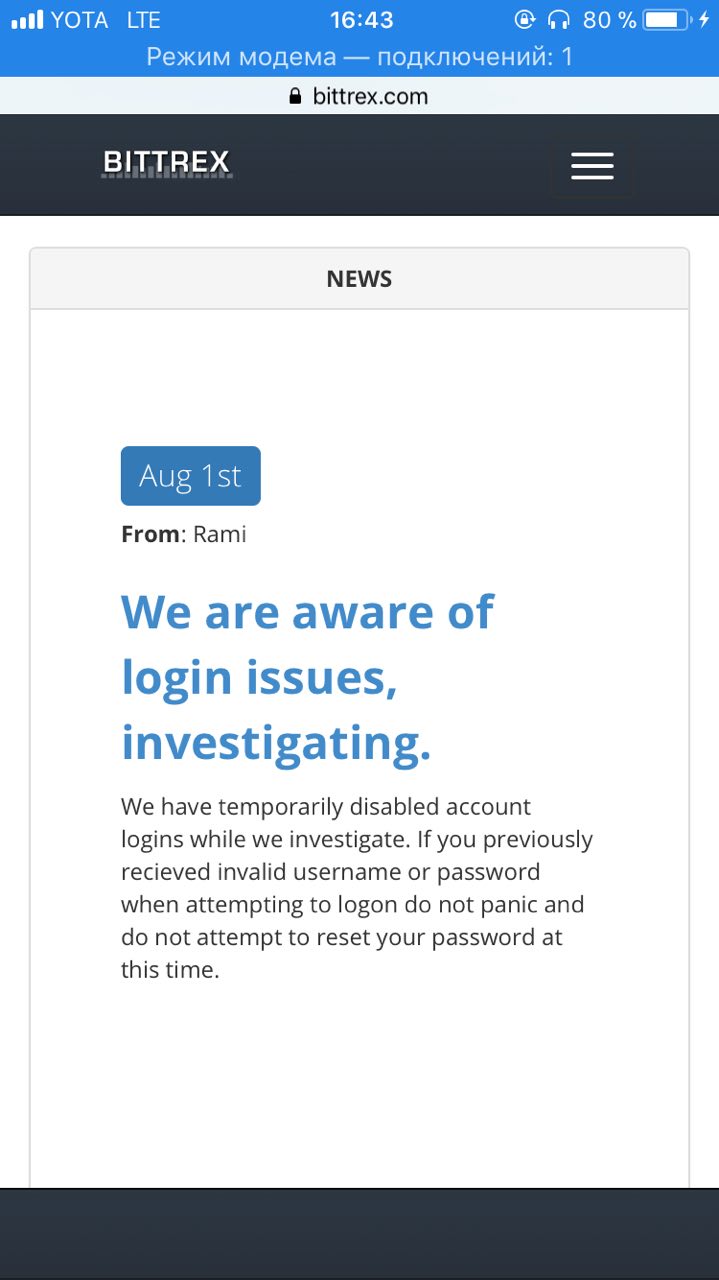Tap the YOTA carrier label
This screenshot has width=719, height=1280.
79,20
